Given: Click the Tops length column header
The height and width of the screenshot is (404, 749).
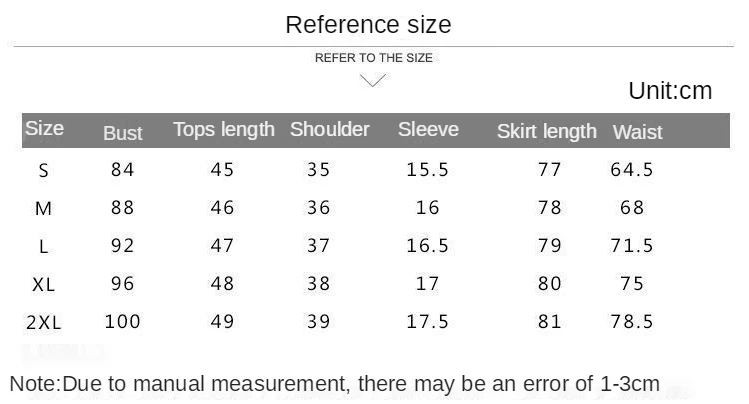Looking at the screenshot, I should pos(223,130).
